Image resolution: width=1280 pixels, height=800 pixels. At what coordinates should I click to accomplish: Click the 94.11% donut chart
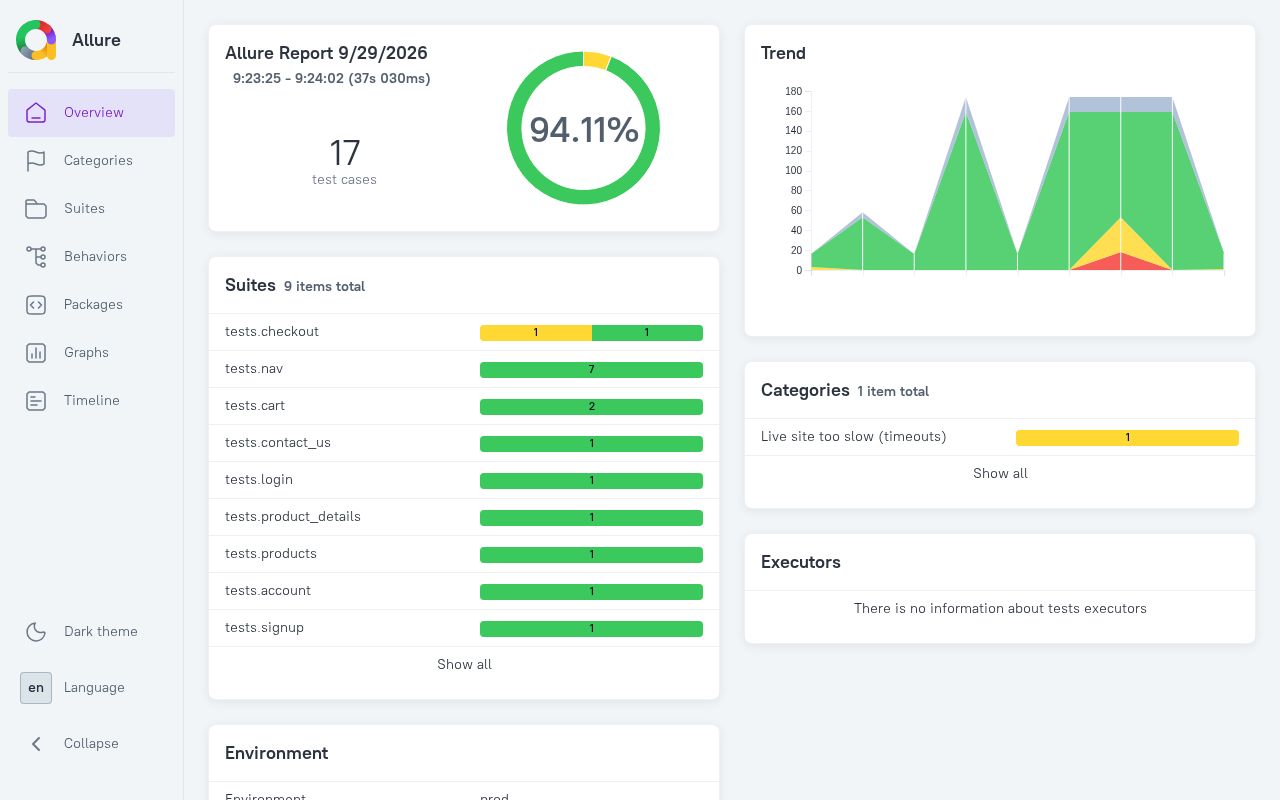click(x=583, y=128)
